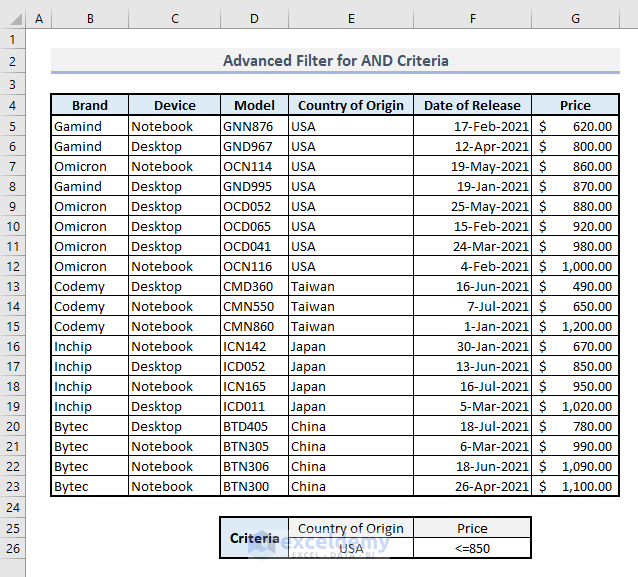Click 'China' in the BTD405 row
638x577 pixels.
(x=351, y=426)
